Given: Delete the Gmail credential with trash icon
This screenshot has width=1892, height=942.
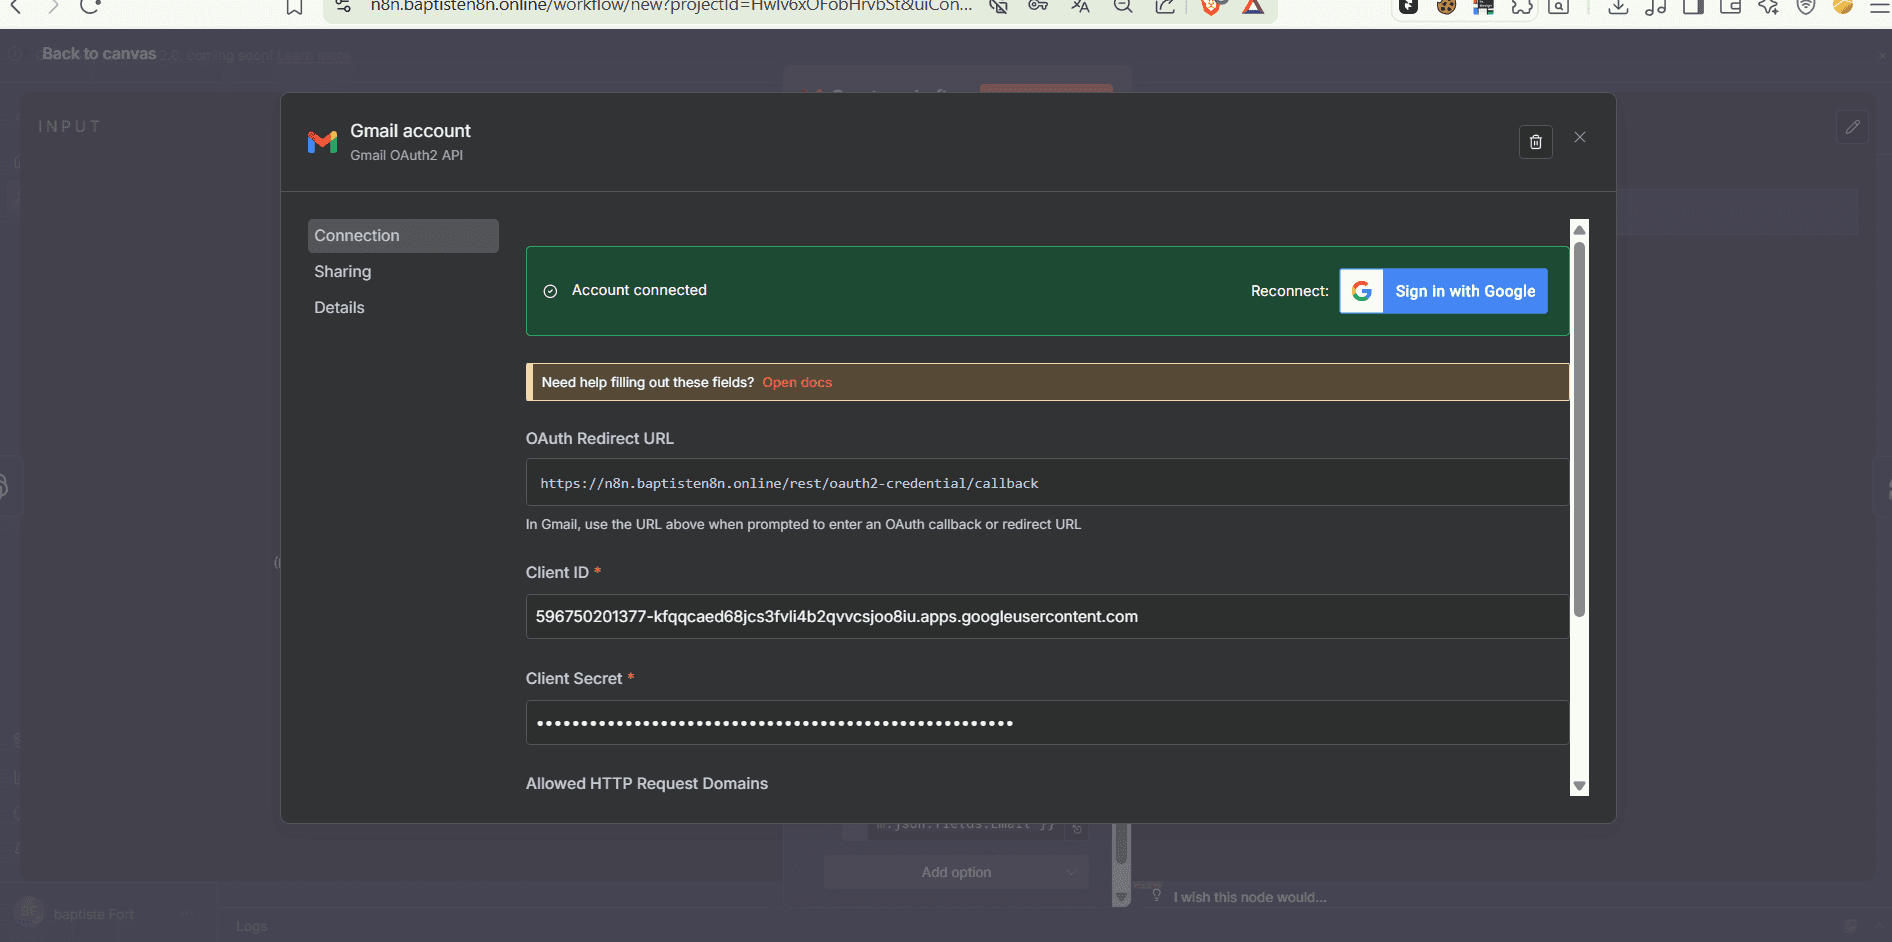Looking at the screenshot, I should tap(1536, 142).
